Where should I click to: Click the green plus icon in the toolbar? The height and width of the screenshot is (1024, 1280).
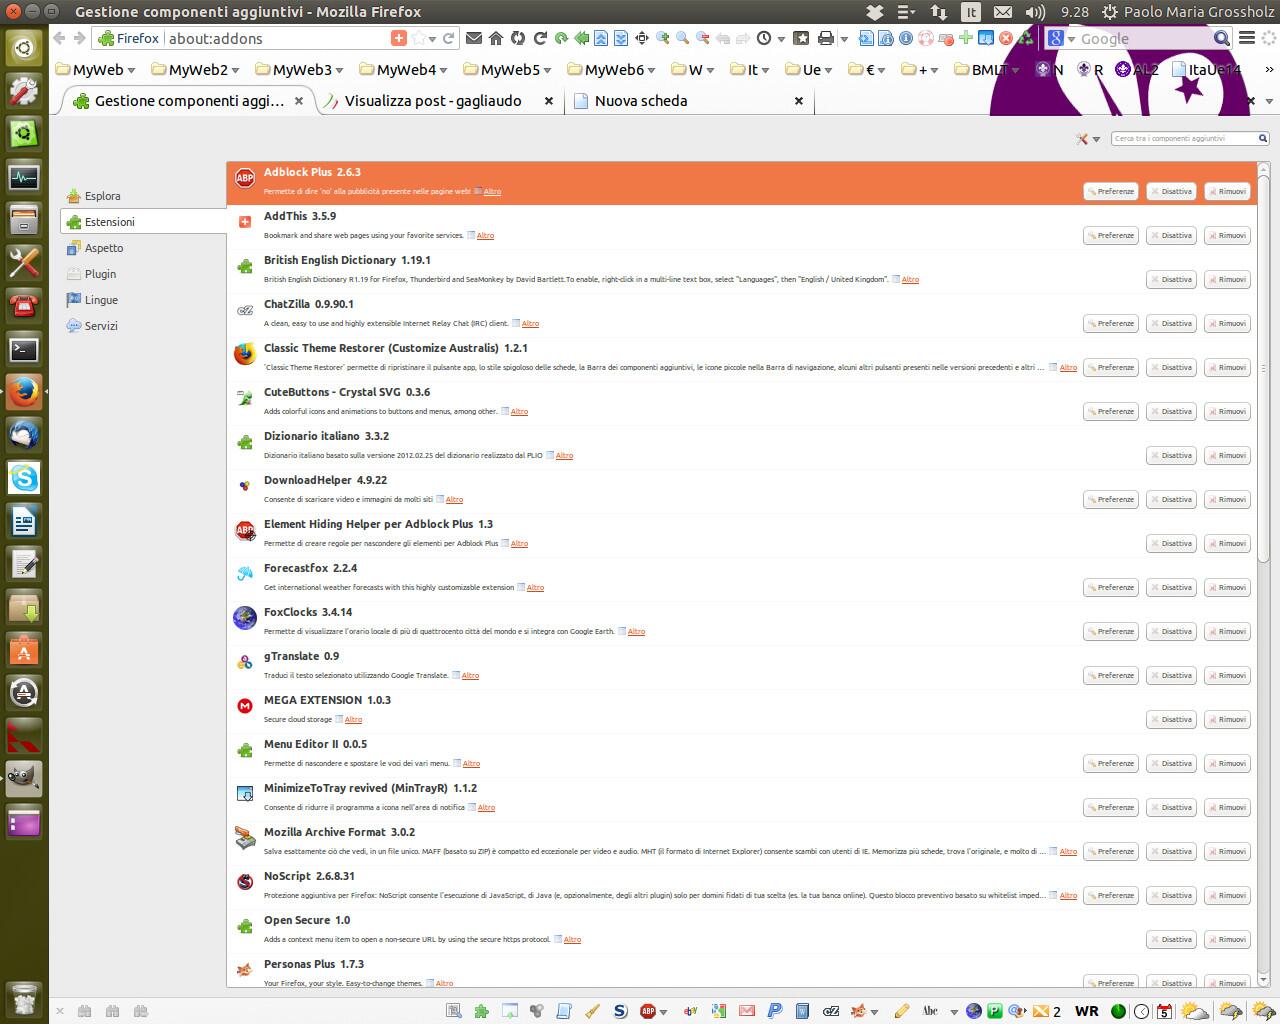coord(965,38)
